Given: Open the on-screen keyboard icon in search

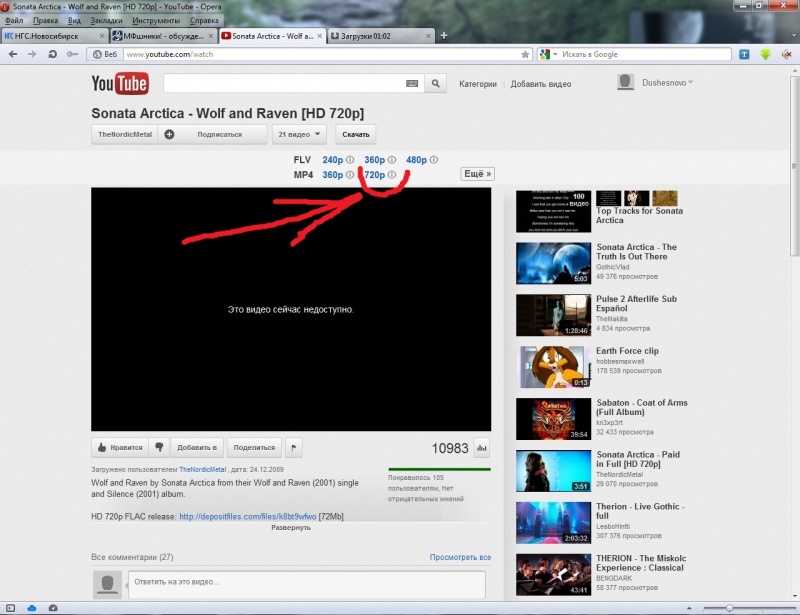Looking at the screenshot, I should pos(412,84).
